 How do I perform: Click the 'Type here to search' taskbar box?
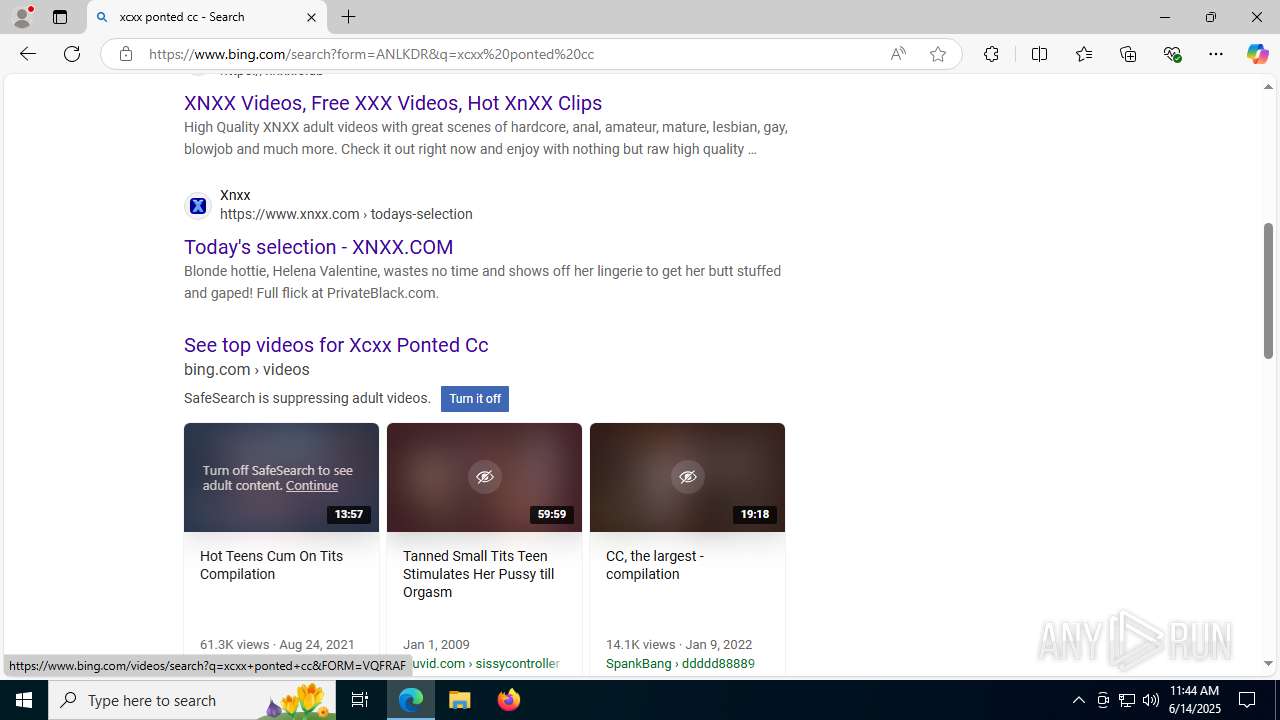191,700
